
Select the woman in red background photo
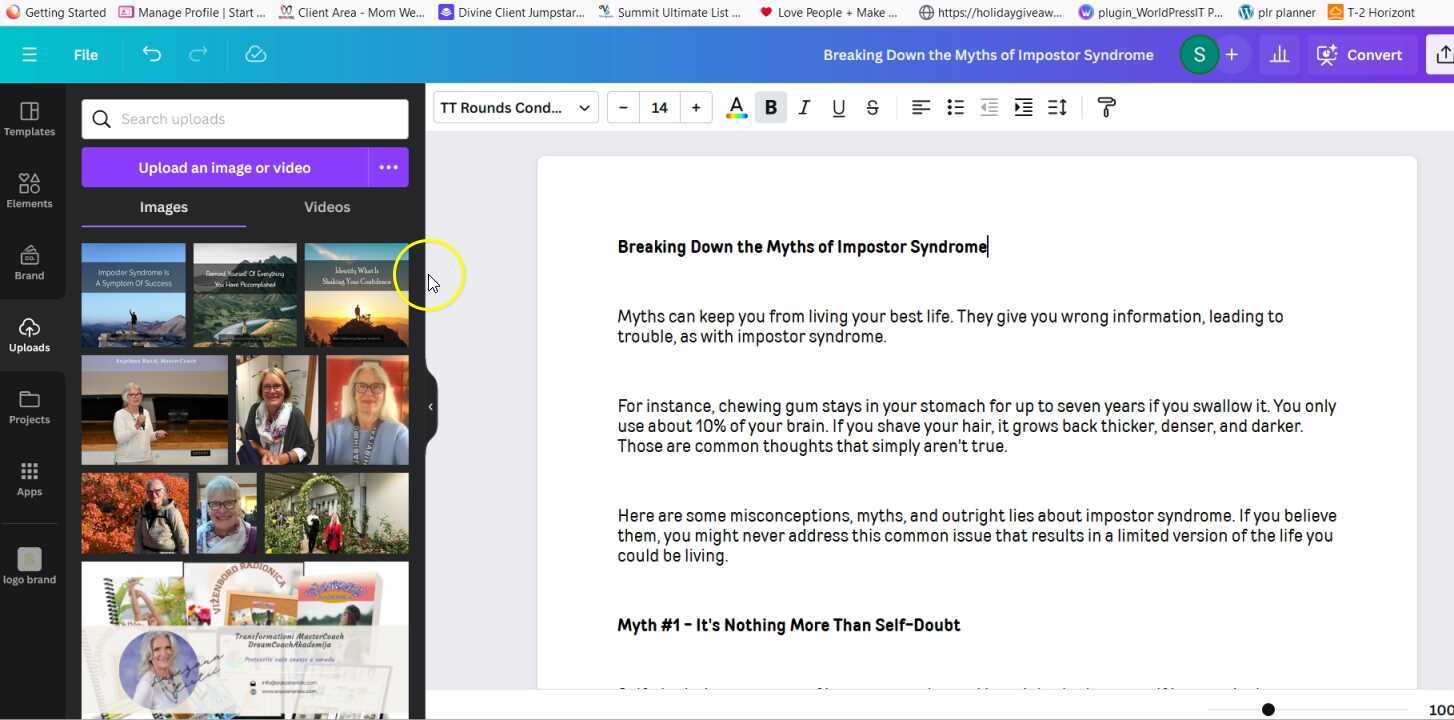[367, 410]
